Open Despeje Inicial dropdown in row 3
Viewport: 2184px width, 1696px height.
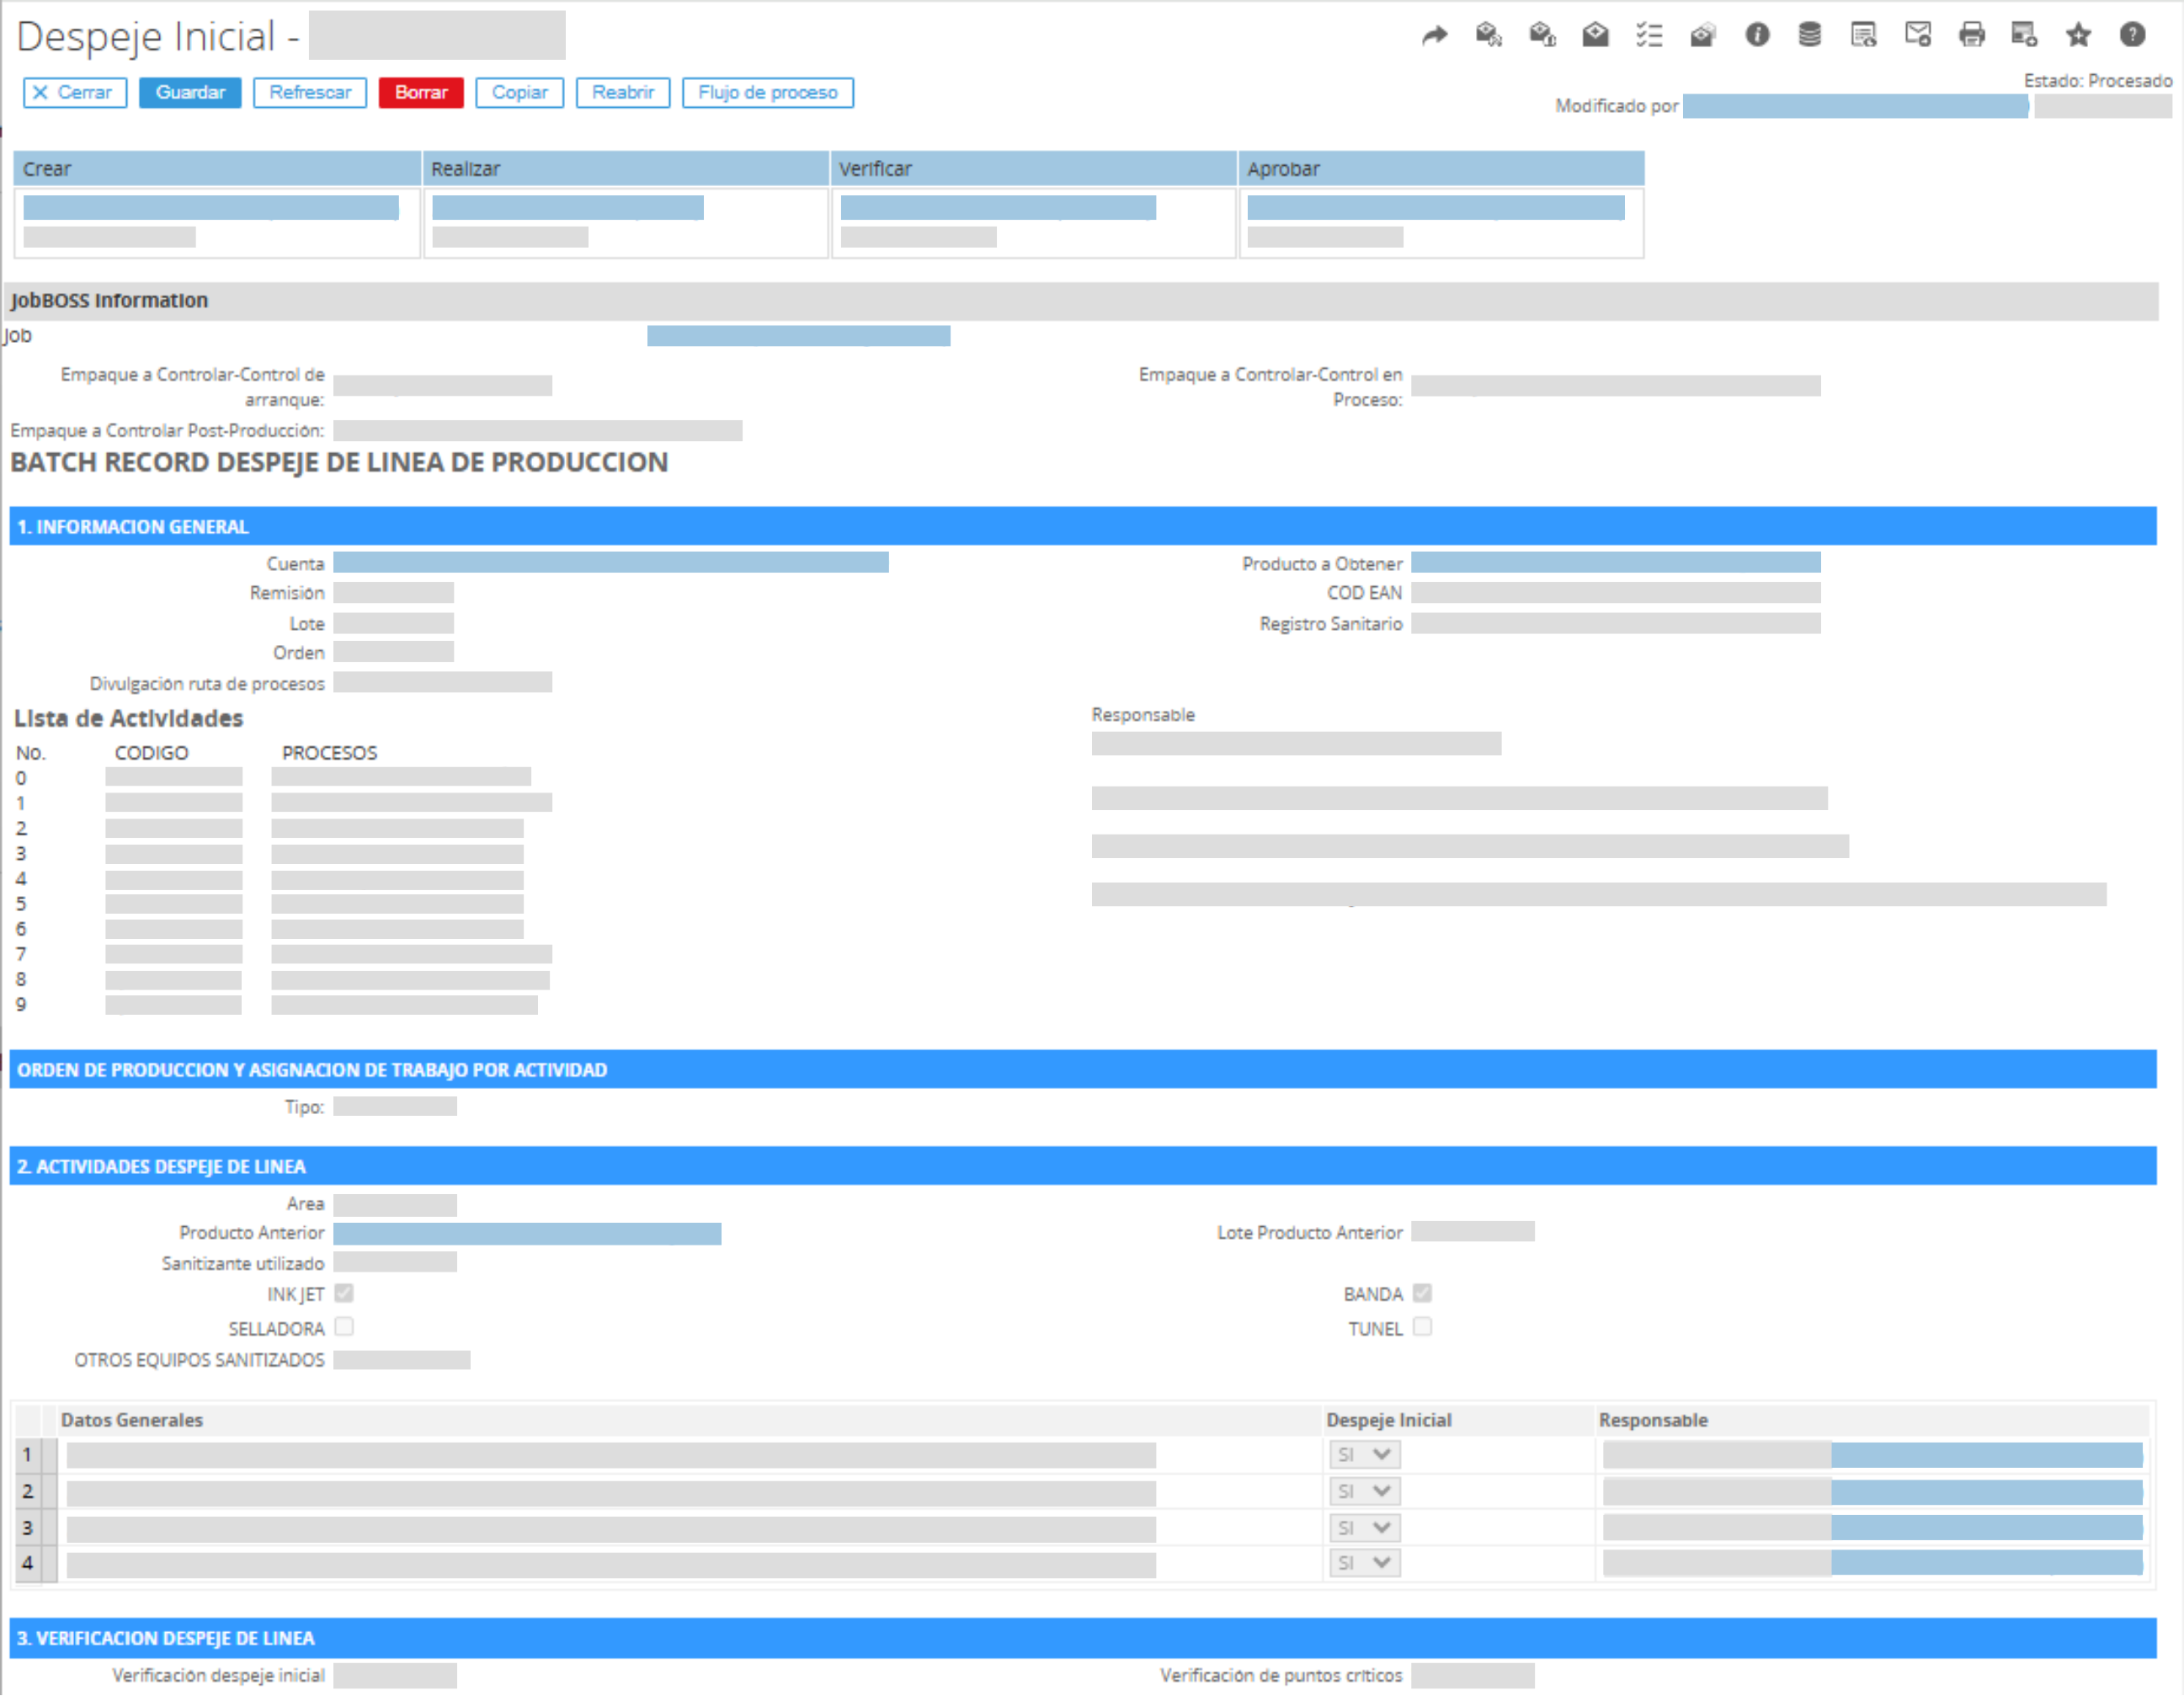click(x=1364, y=1528)
